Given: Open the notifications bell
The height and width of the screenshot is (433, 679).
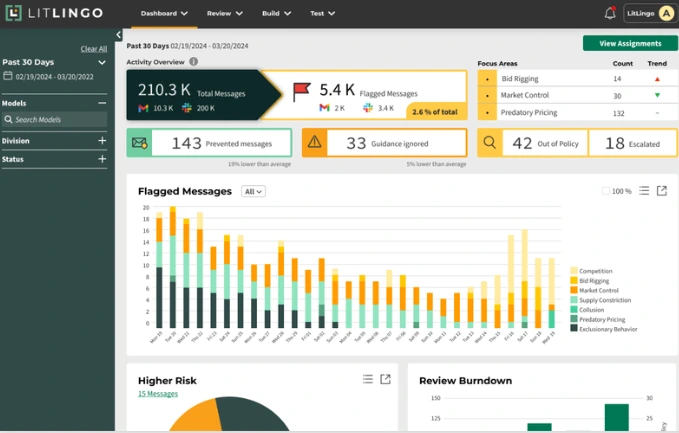Looking at the screenshot, I should (x=610, y=13).
